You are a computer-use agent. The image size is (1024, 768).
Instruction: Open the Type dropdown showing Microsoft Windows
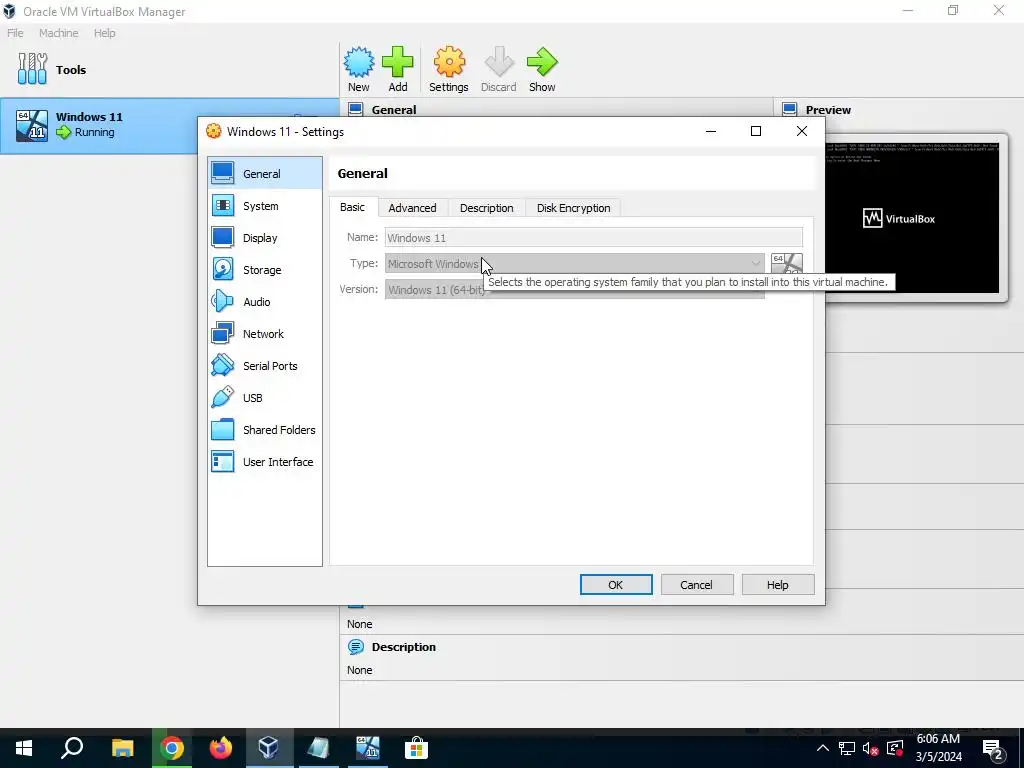coord(575,263)
